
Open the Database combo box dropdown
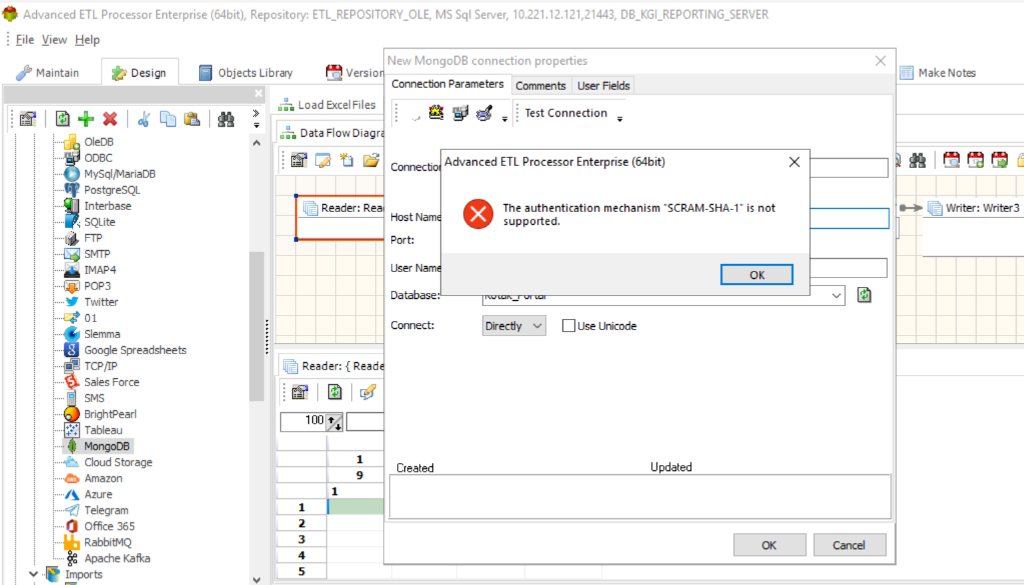coord(836,296)
